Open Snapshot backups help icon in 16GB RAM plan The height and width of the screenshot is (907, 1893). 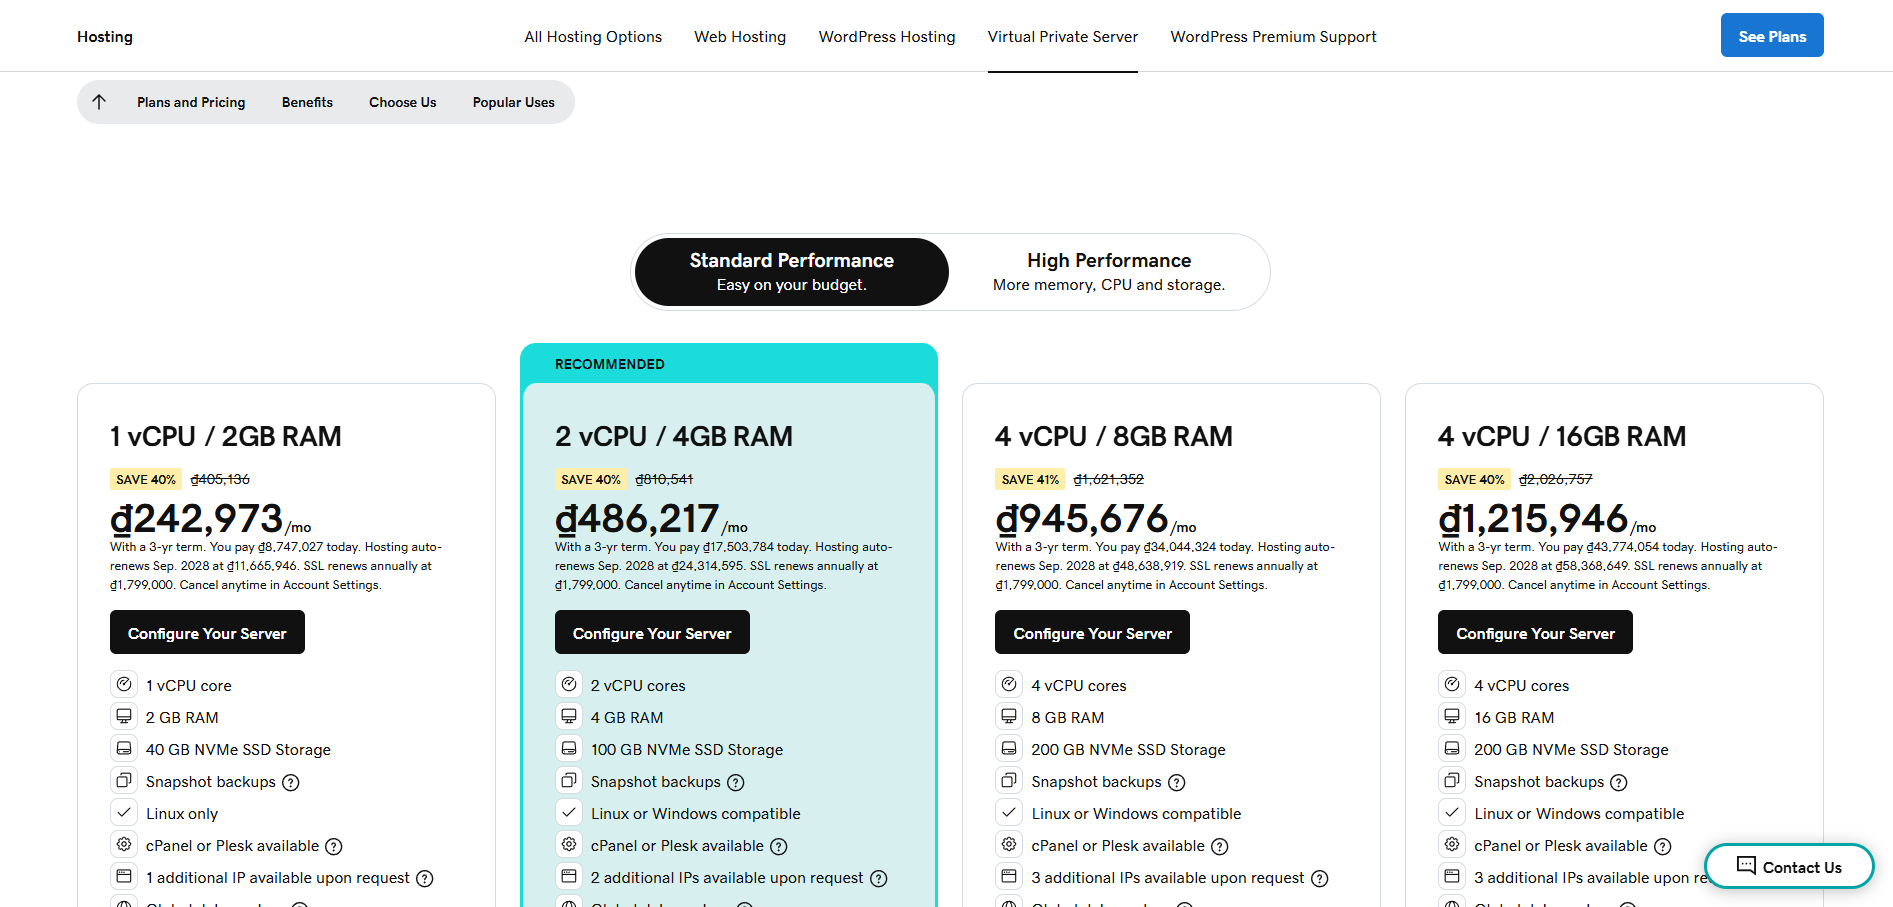pyautogui.click(x=1619, y=783)
